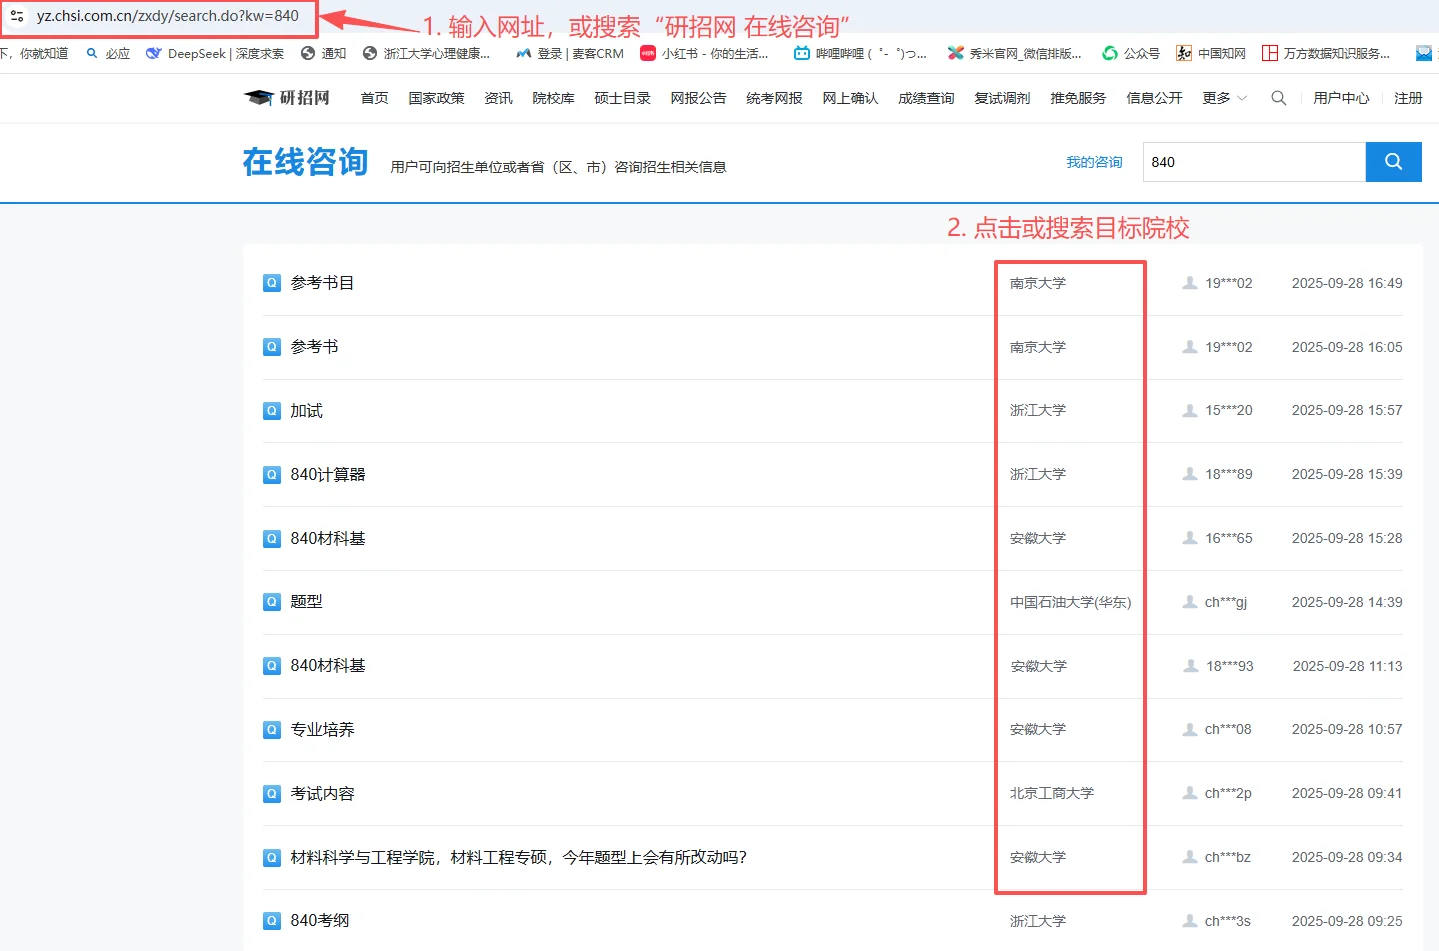
Task: Switch to 复试调剂 section
Action: 1001,97
